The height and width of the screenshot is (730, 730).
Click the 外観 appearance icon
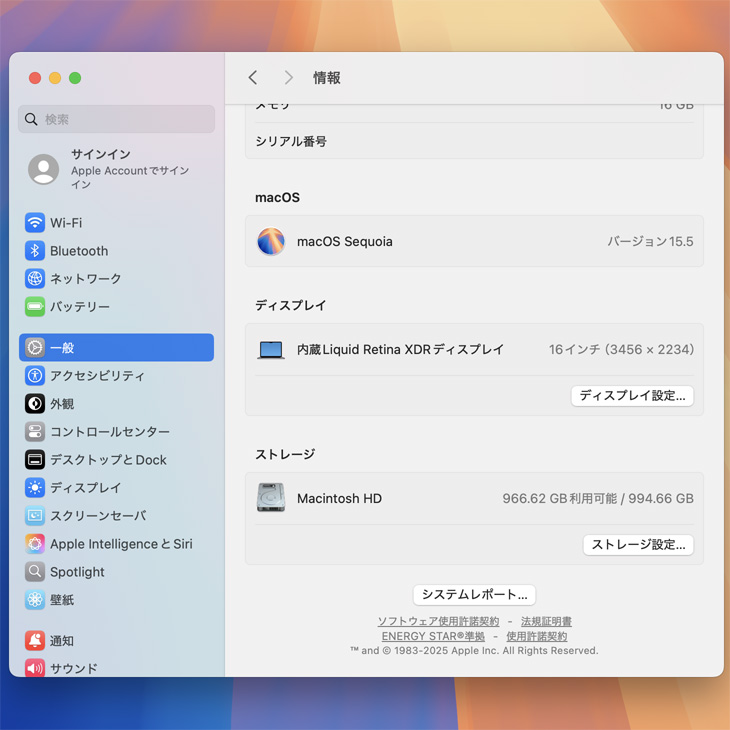35,404
